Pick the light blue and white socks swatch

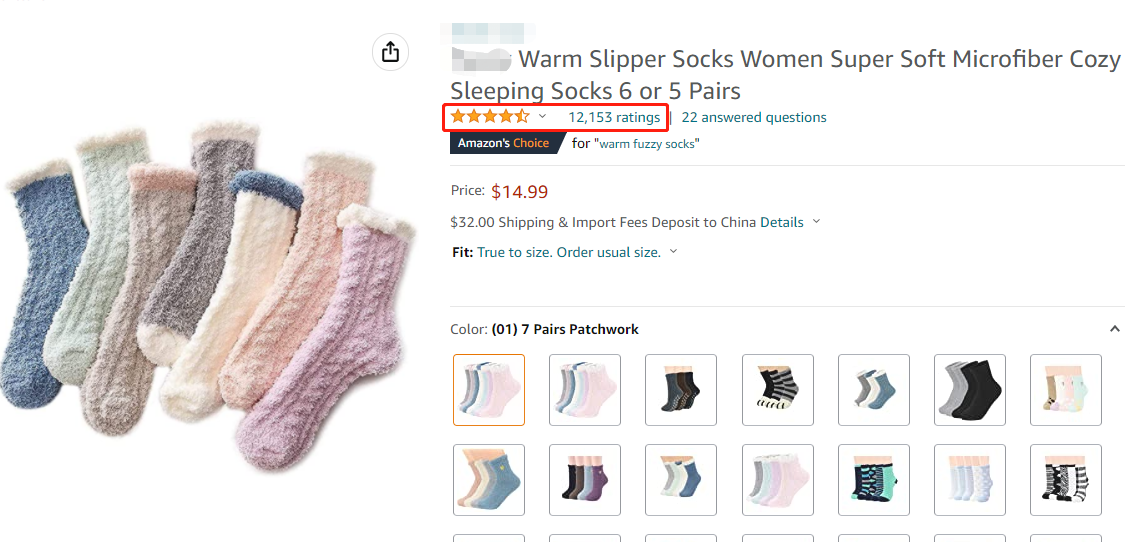point(970,480)
